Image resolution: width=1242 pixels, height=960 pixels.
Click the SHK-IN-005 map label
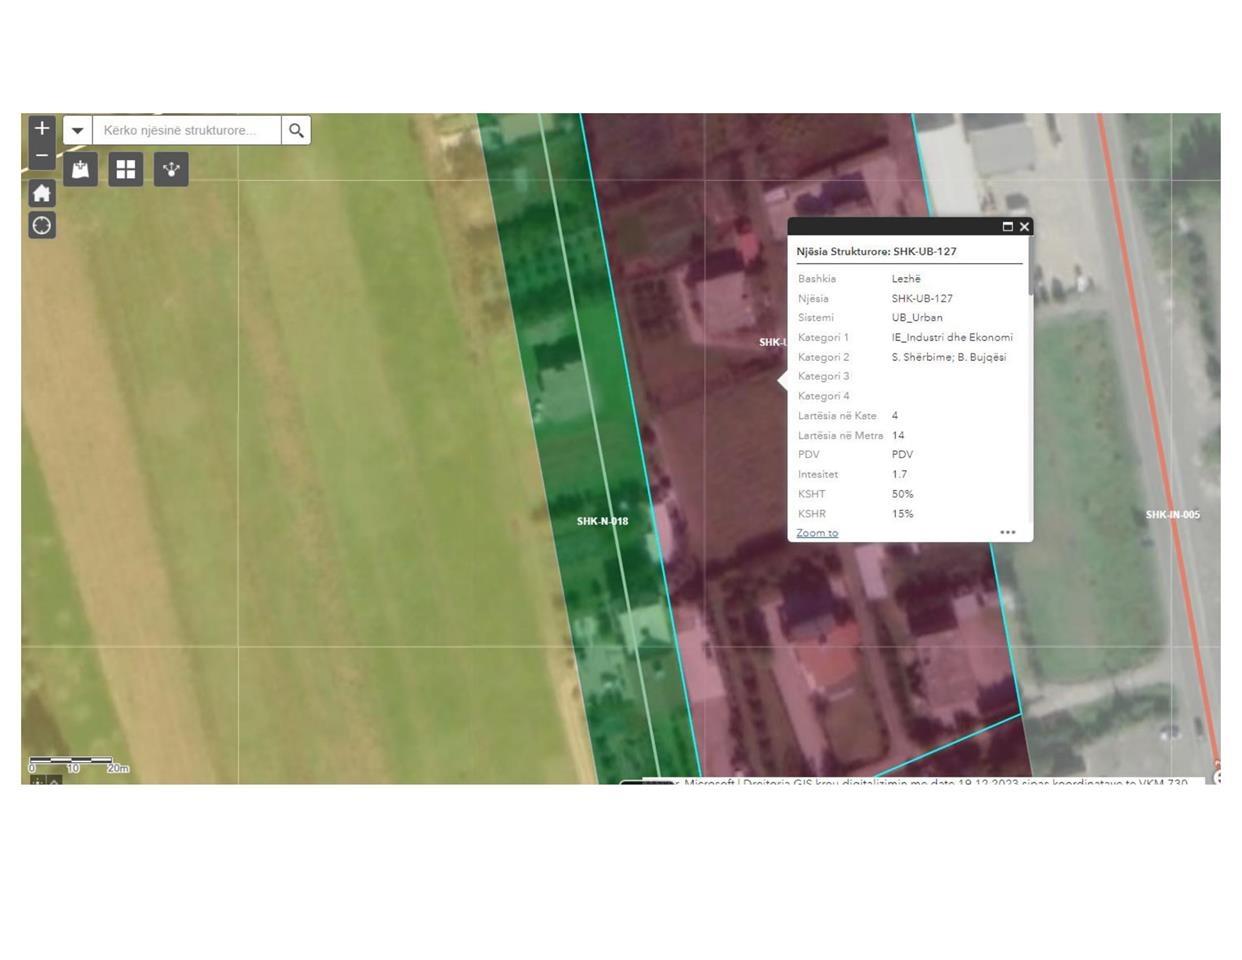(x=1172, y=515)
